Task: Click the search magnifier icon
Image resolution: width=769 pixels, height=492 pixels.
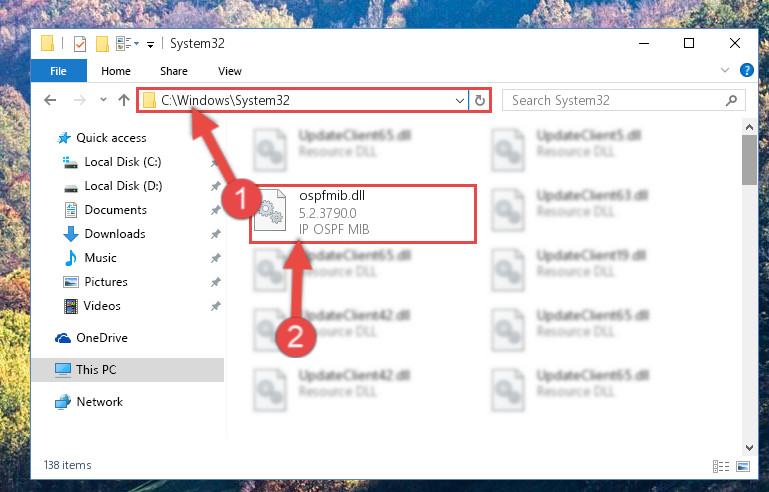Action: click(731, 101)
